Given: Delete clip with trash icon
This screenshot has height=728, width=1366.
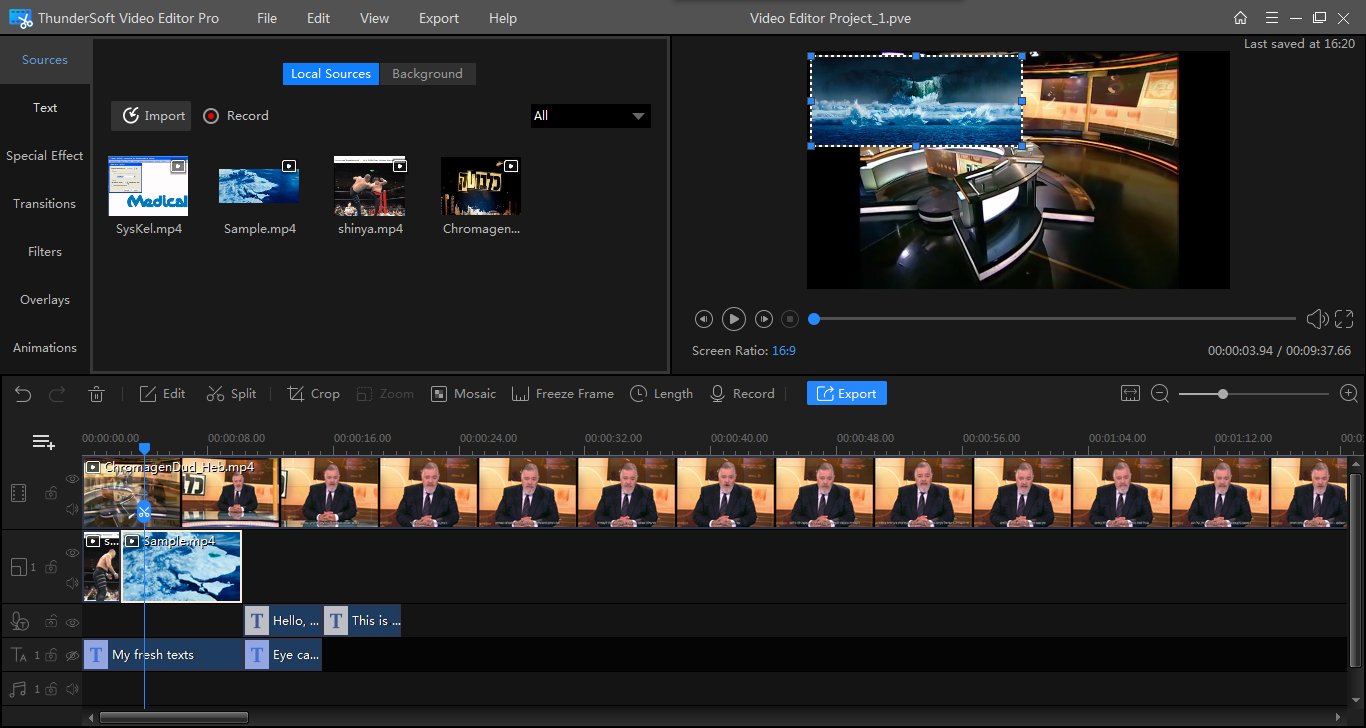Looking at the screenshot, I should pyautogui.click(x=96, y=394).
